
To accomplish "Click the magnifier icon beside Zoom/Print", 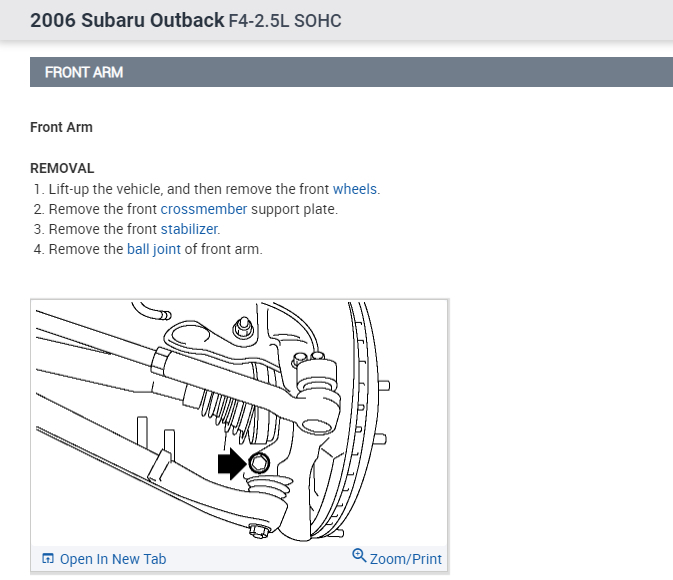I will pos(359,556).
